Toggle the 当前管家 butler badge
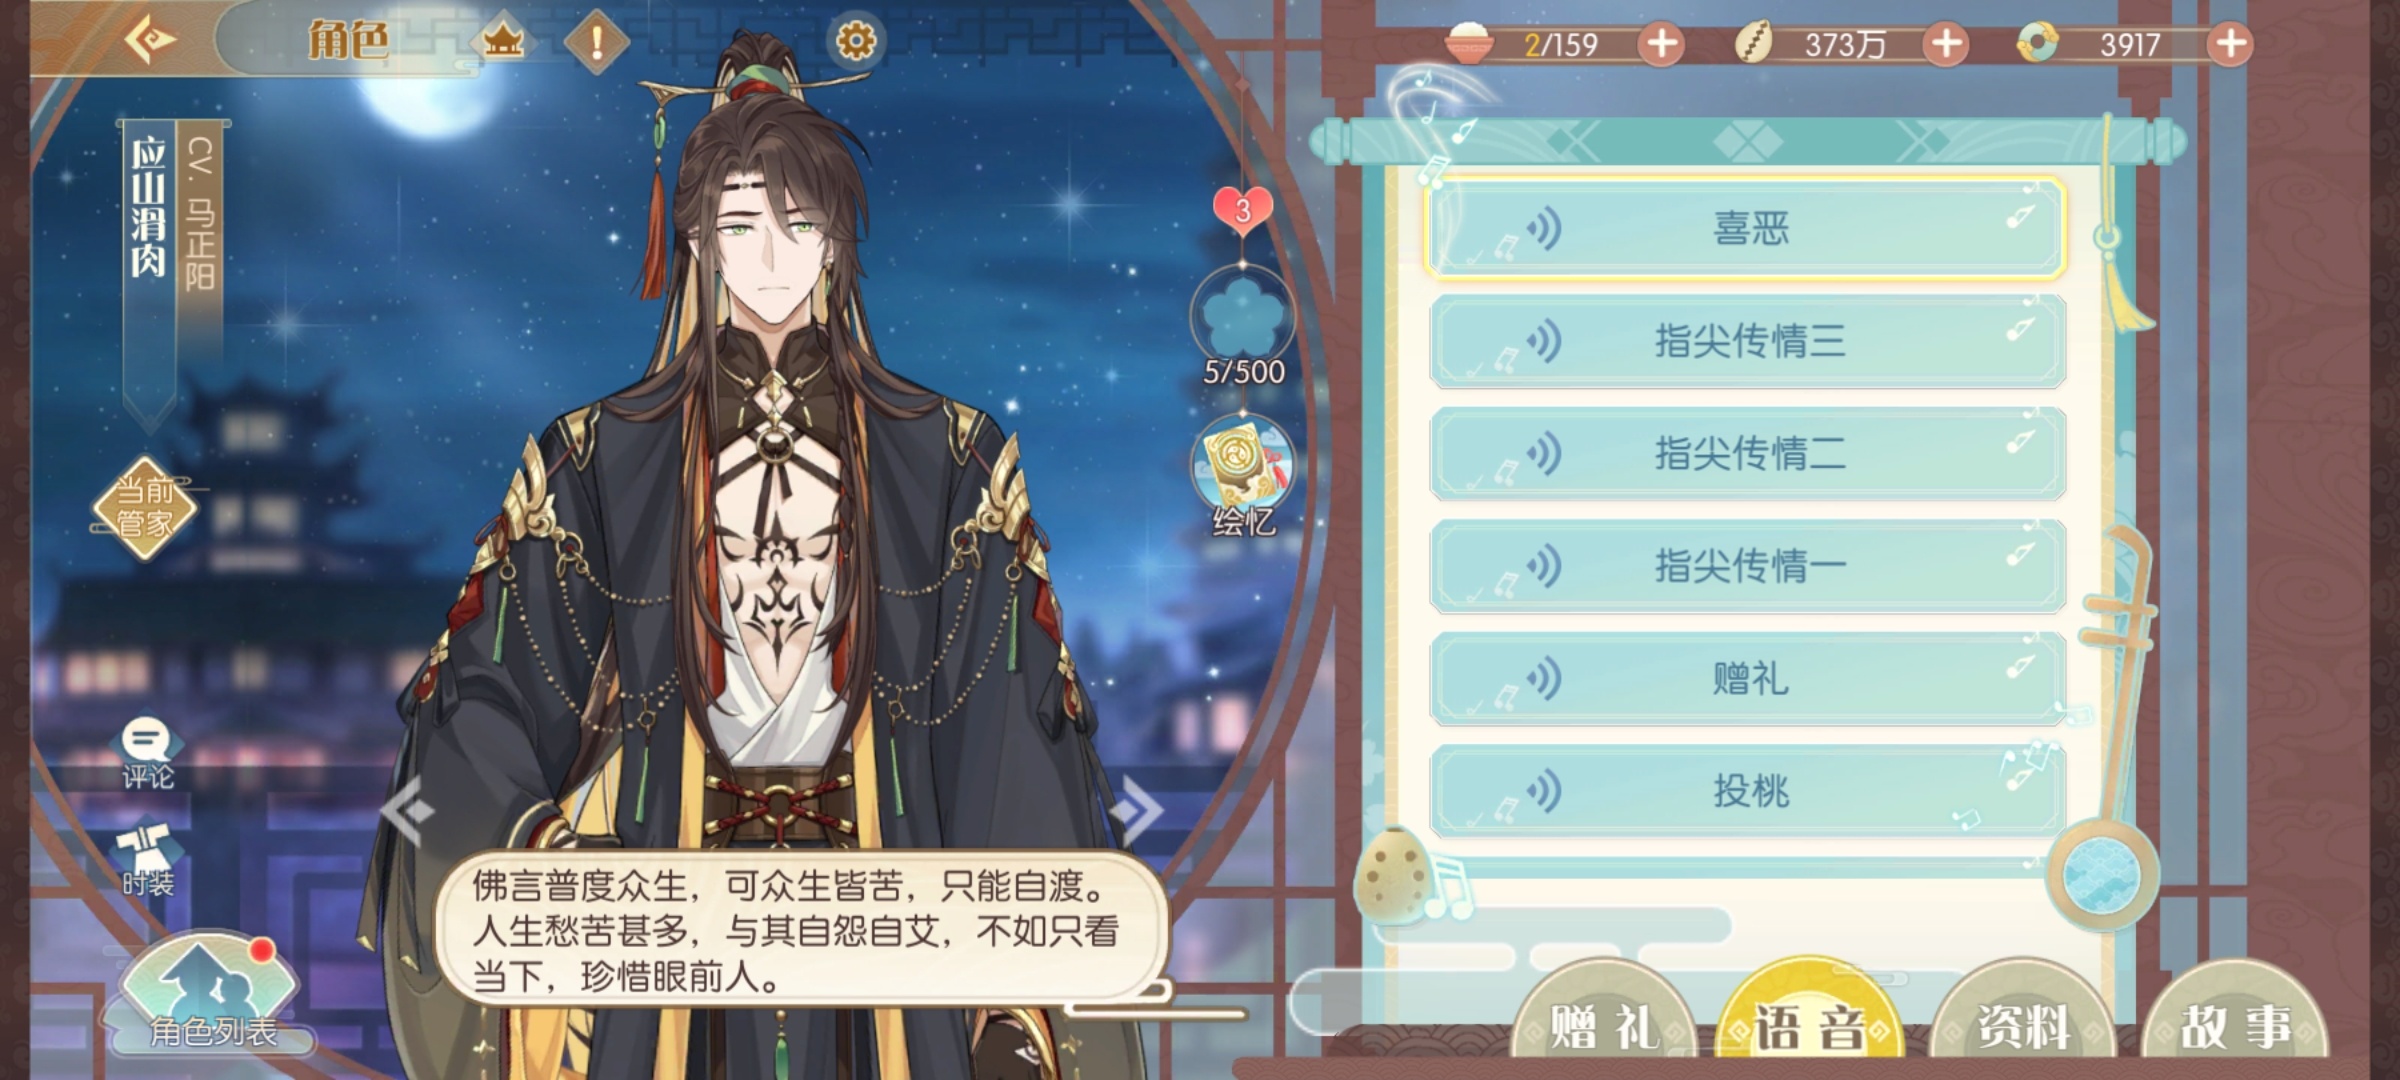The height and width of the screenshot is (1080, 2400). click(x=145, y=507)
